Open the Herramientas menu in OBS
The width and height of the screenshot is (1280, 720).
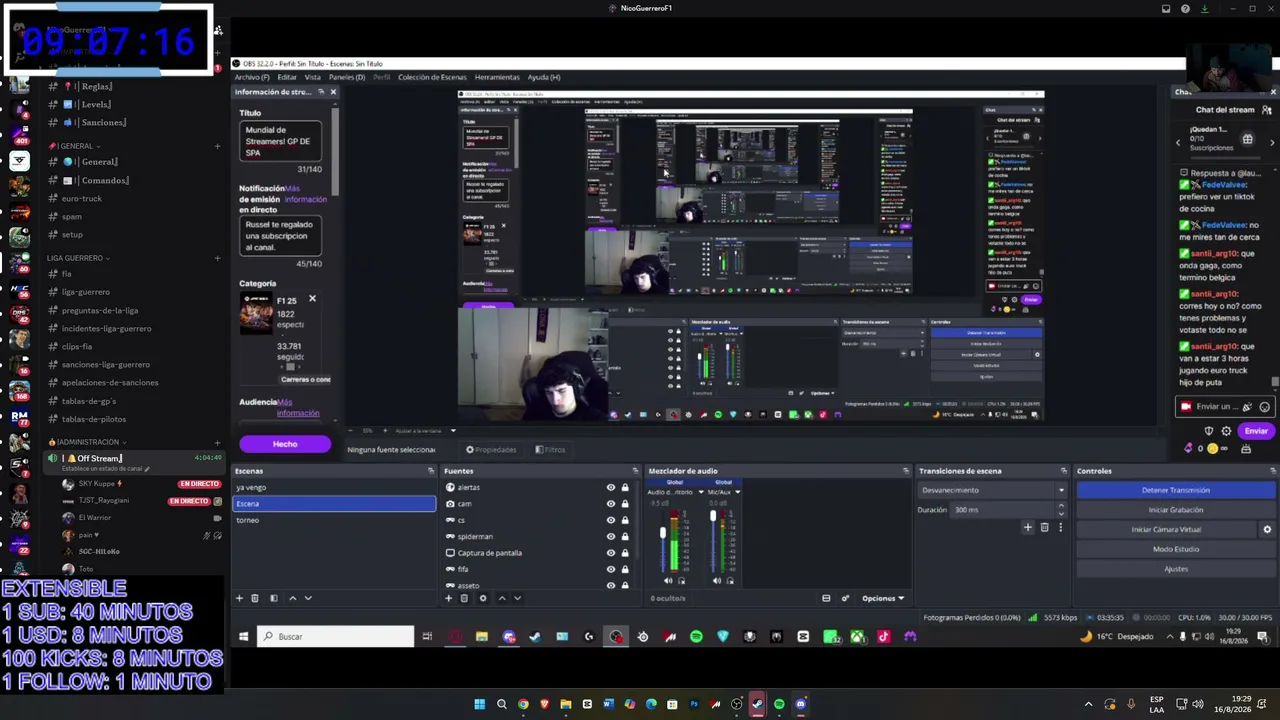[497, 77]
